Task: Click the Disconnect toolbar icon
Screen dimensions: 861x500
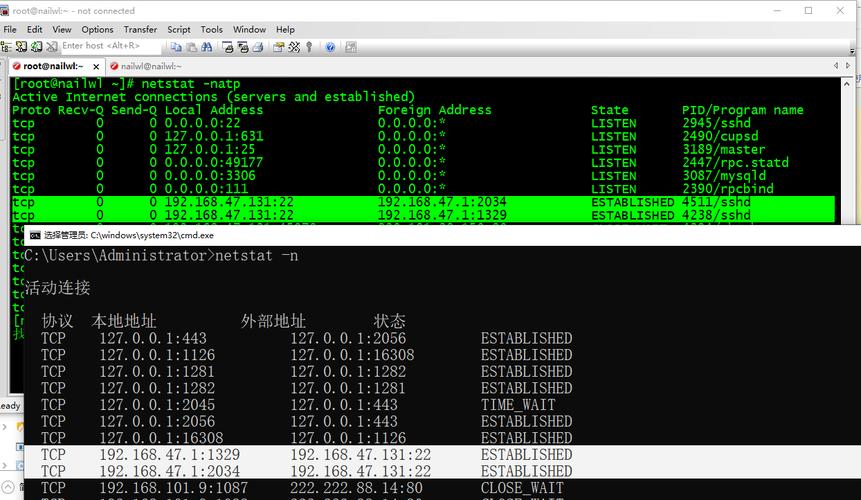Action: tap(52, 47)
